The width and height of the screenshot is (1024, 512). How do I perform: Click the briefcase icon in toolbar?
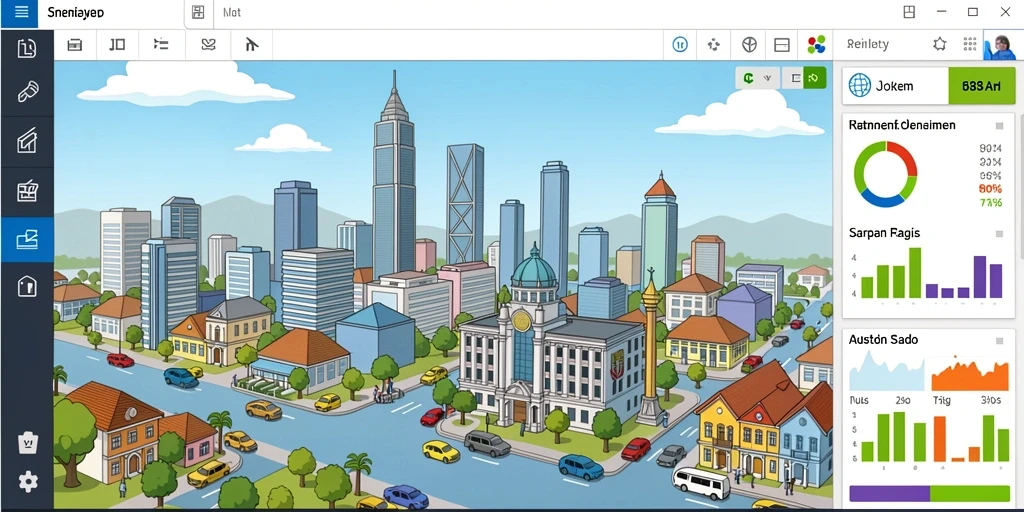pos(75,44)
